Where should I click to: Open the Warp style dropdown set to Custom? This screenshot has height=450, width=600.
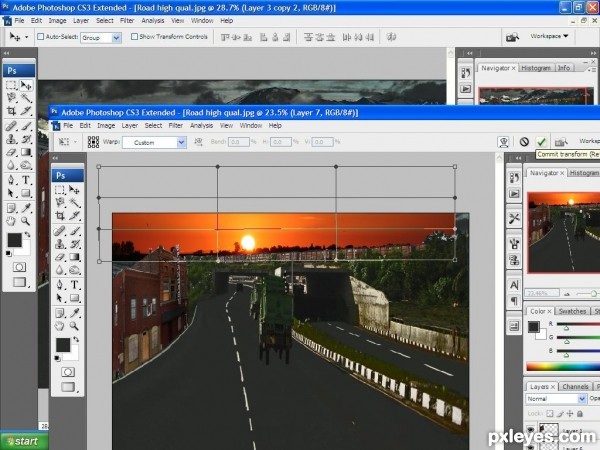(181, 143)
